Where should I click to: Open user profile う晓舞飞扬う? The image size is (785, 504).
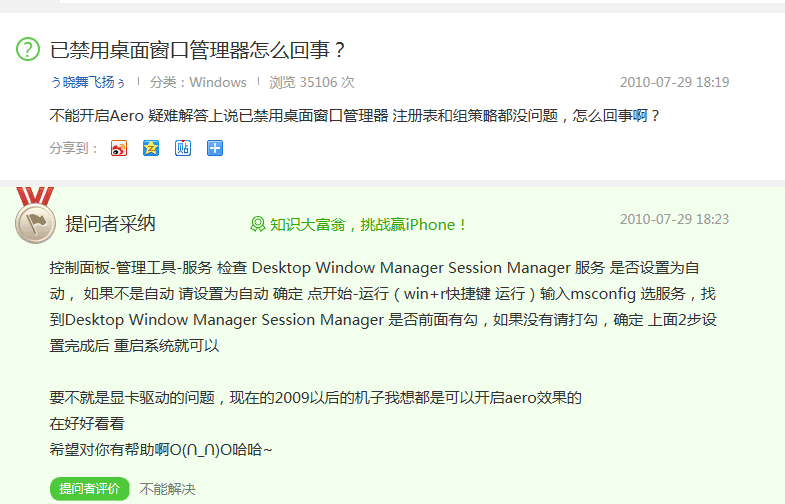[x=88, y=82]
